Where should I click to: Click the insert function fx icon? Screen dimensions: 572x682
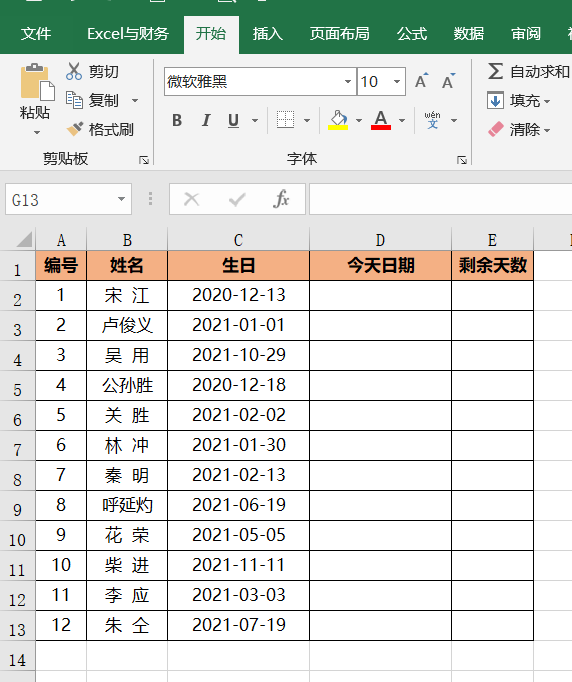pos(281,200)
